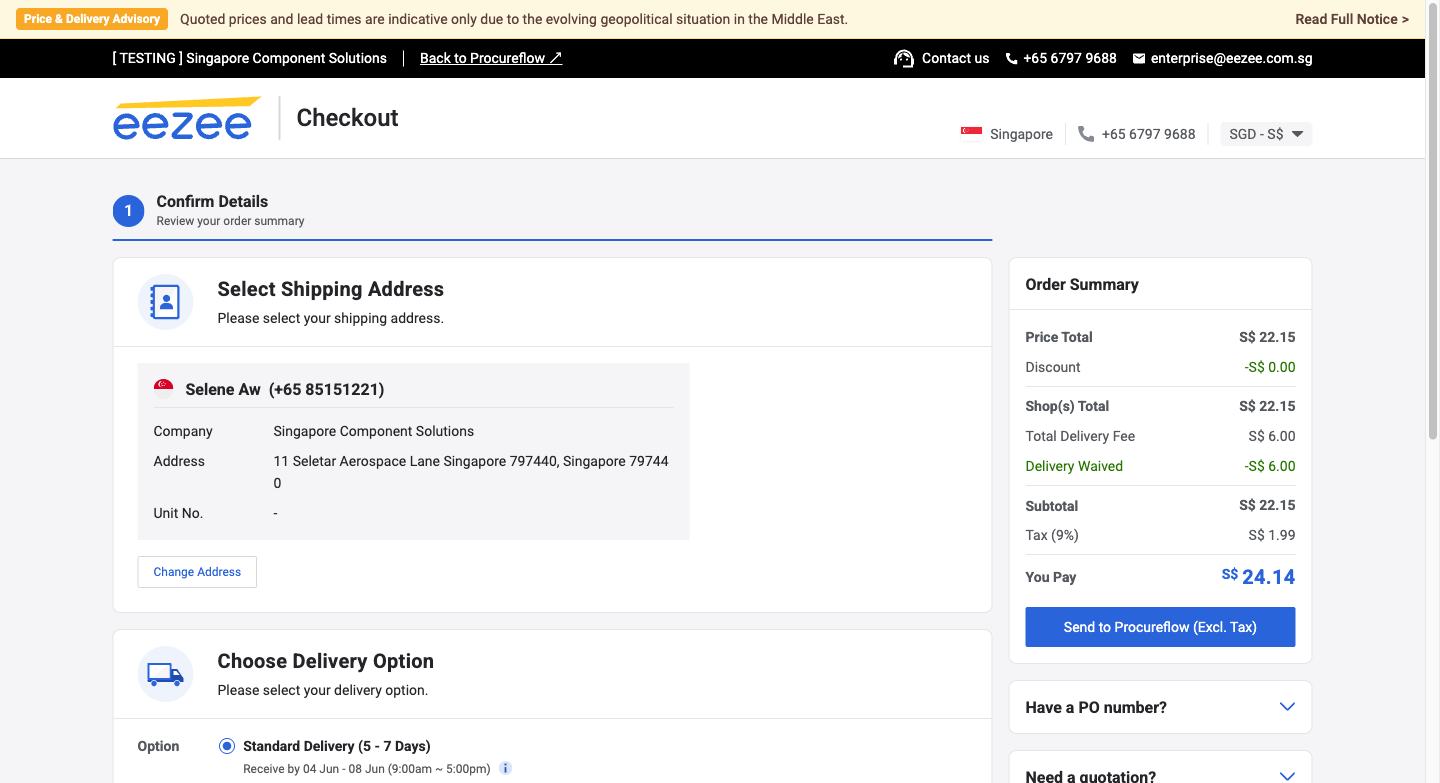Viewport: 1440px width, 783px height.
Task: Click the delivery truck icon
Action: click(165, 674)
